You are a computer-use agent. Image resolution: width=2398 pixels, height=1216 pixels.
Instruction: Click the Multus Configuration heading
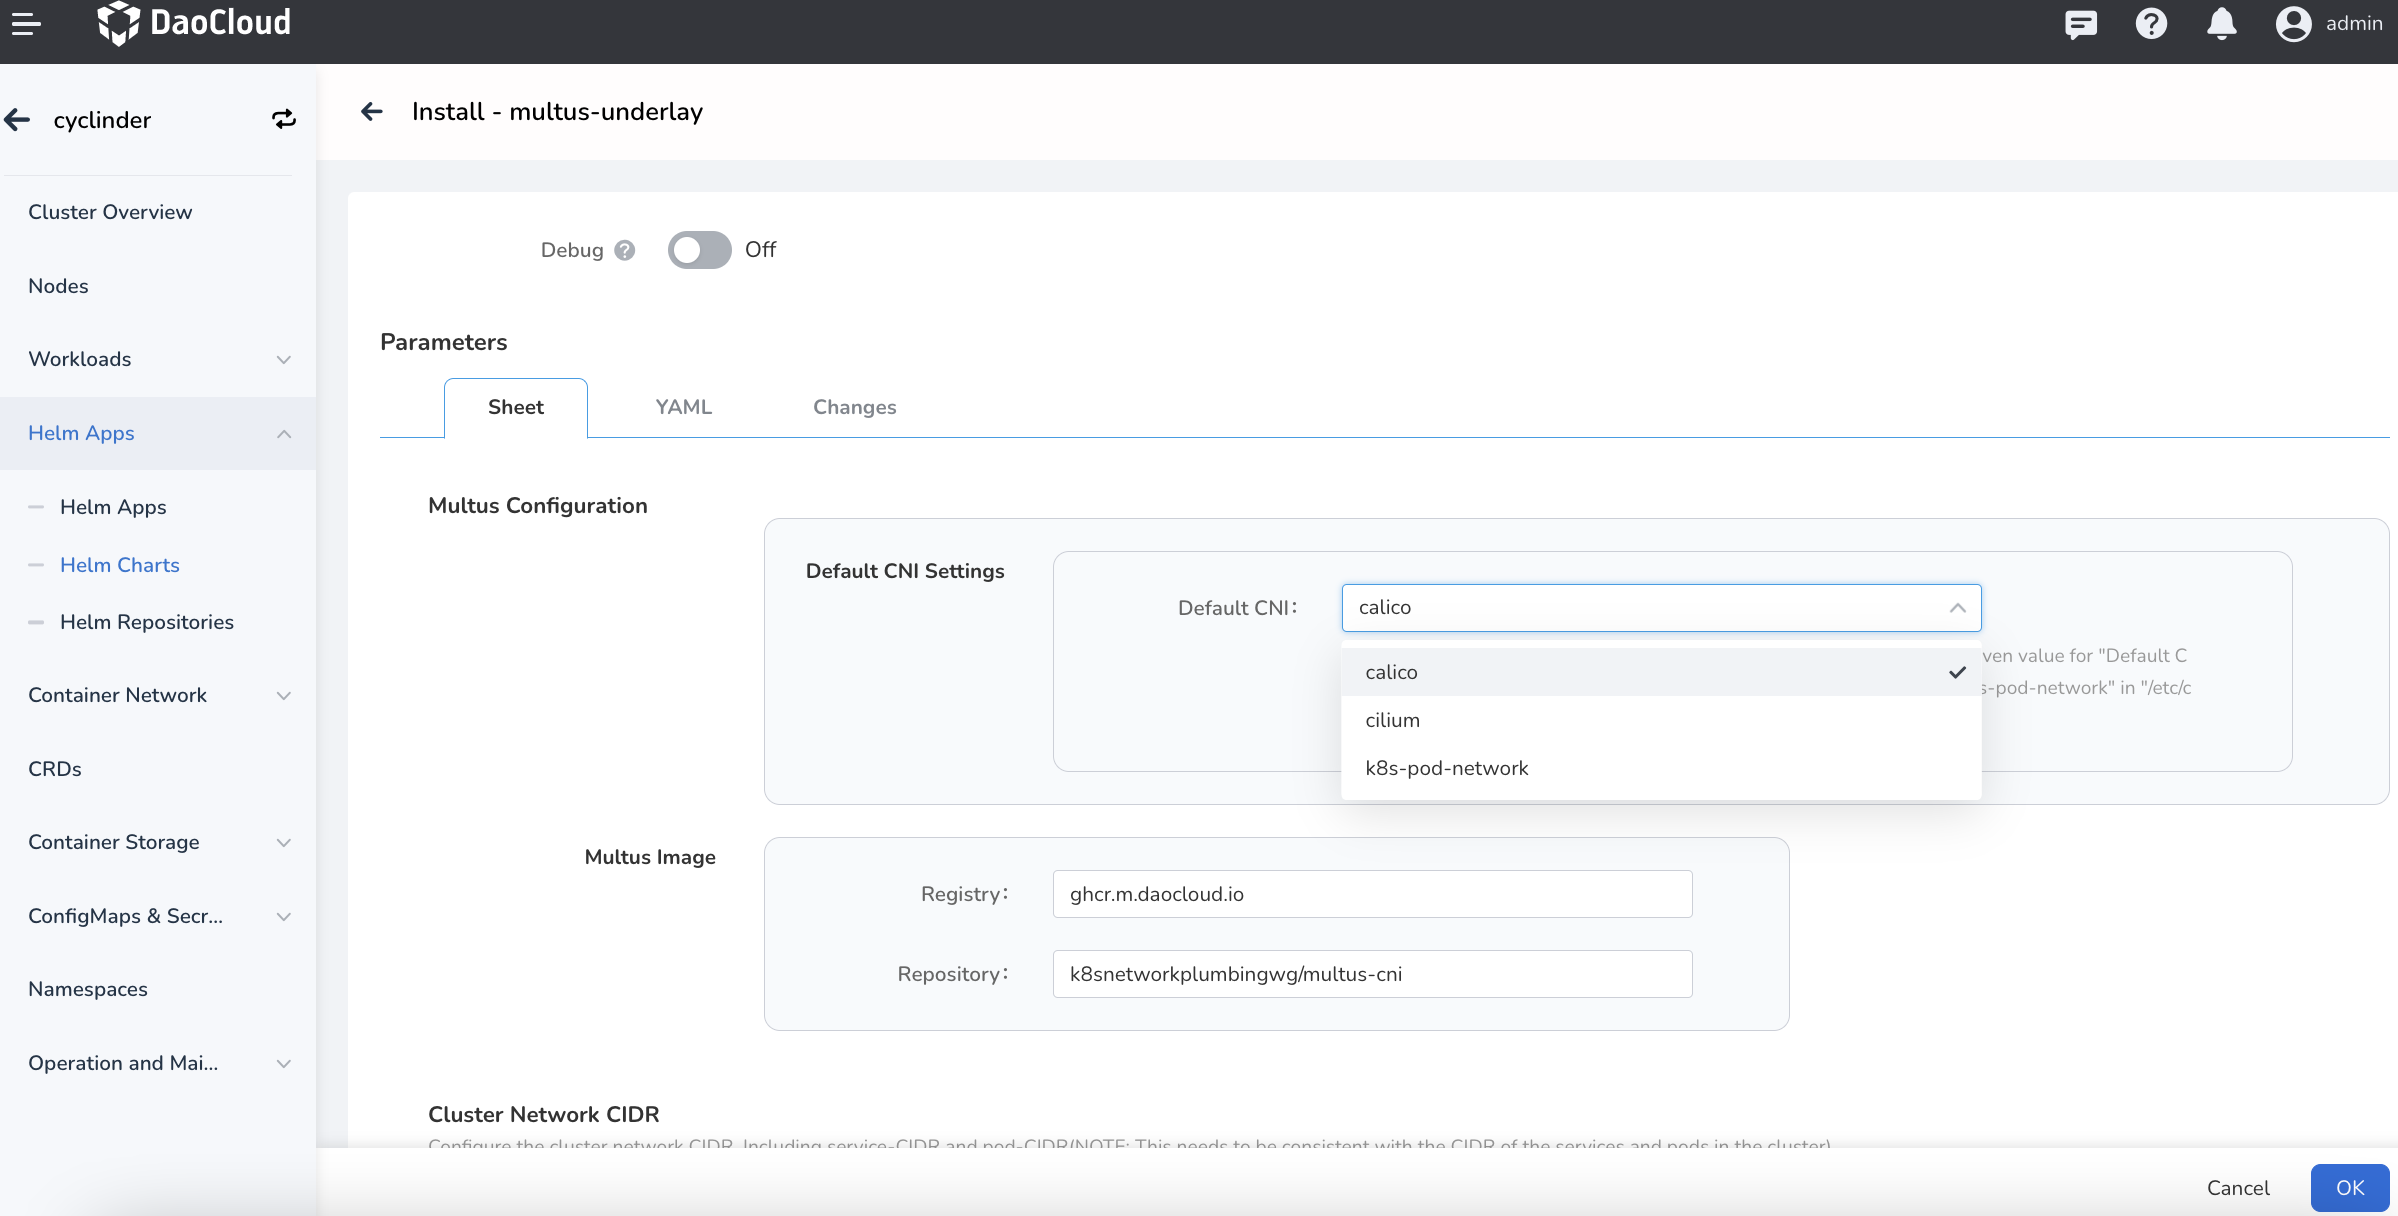coord(538,506)
